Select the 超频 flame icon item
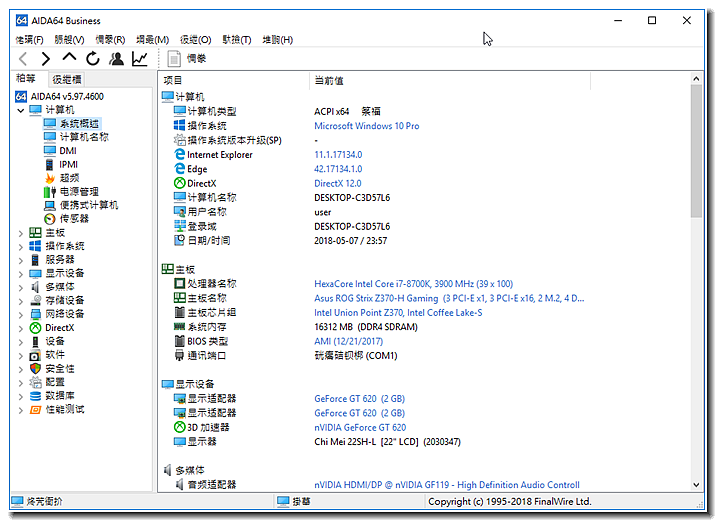The height and width of the screenshot is (525, 720). click(x=62, y=178)
